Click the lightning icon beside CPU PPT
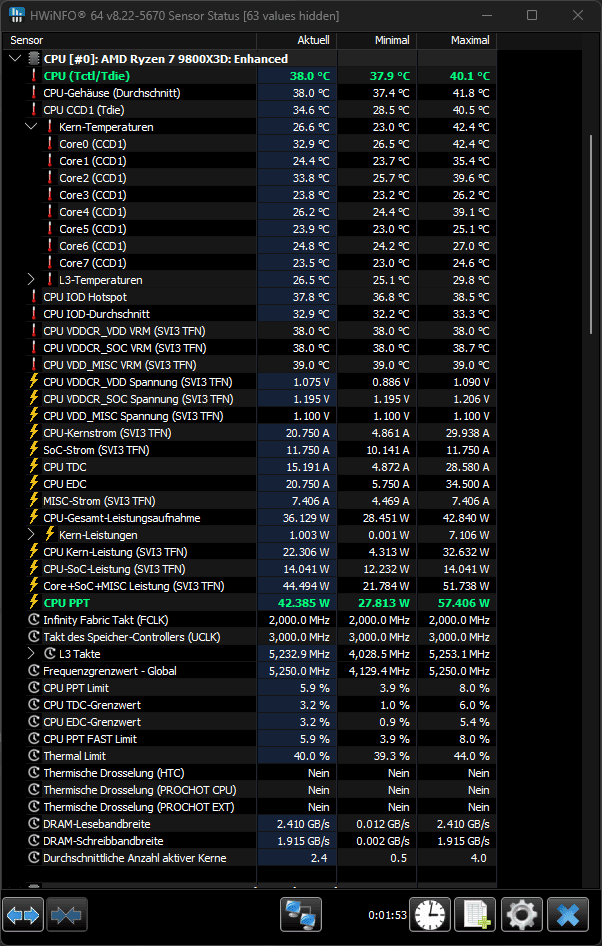Screen dimensions: 602x946 [34, 603]
